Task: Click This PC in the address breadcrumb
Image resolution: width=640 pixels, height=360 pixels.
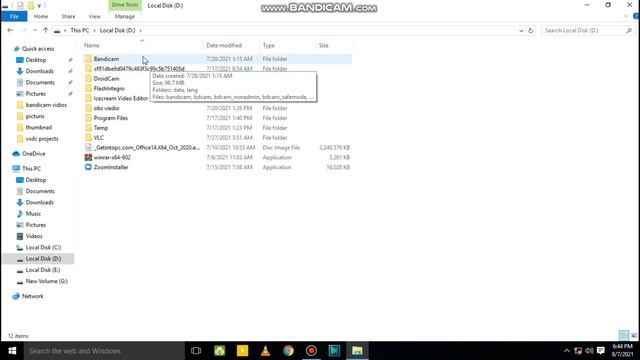Action: coord(80,30)
